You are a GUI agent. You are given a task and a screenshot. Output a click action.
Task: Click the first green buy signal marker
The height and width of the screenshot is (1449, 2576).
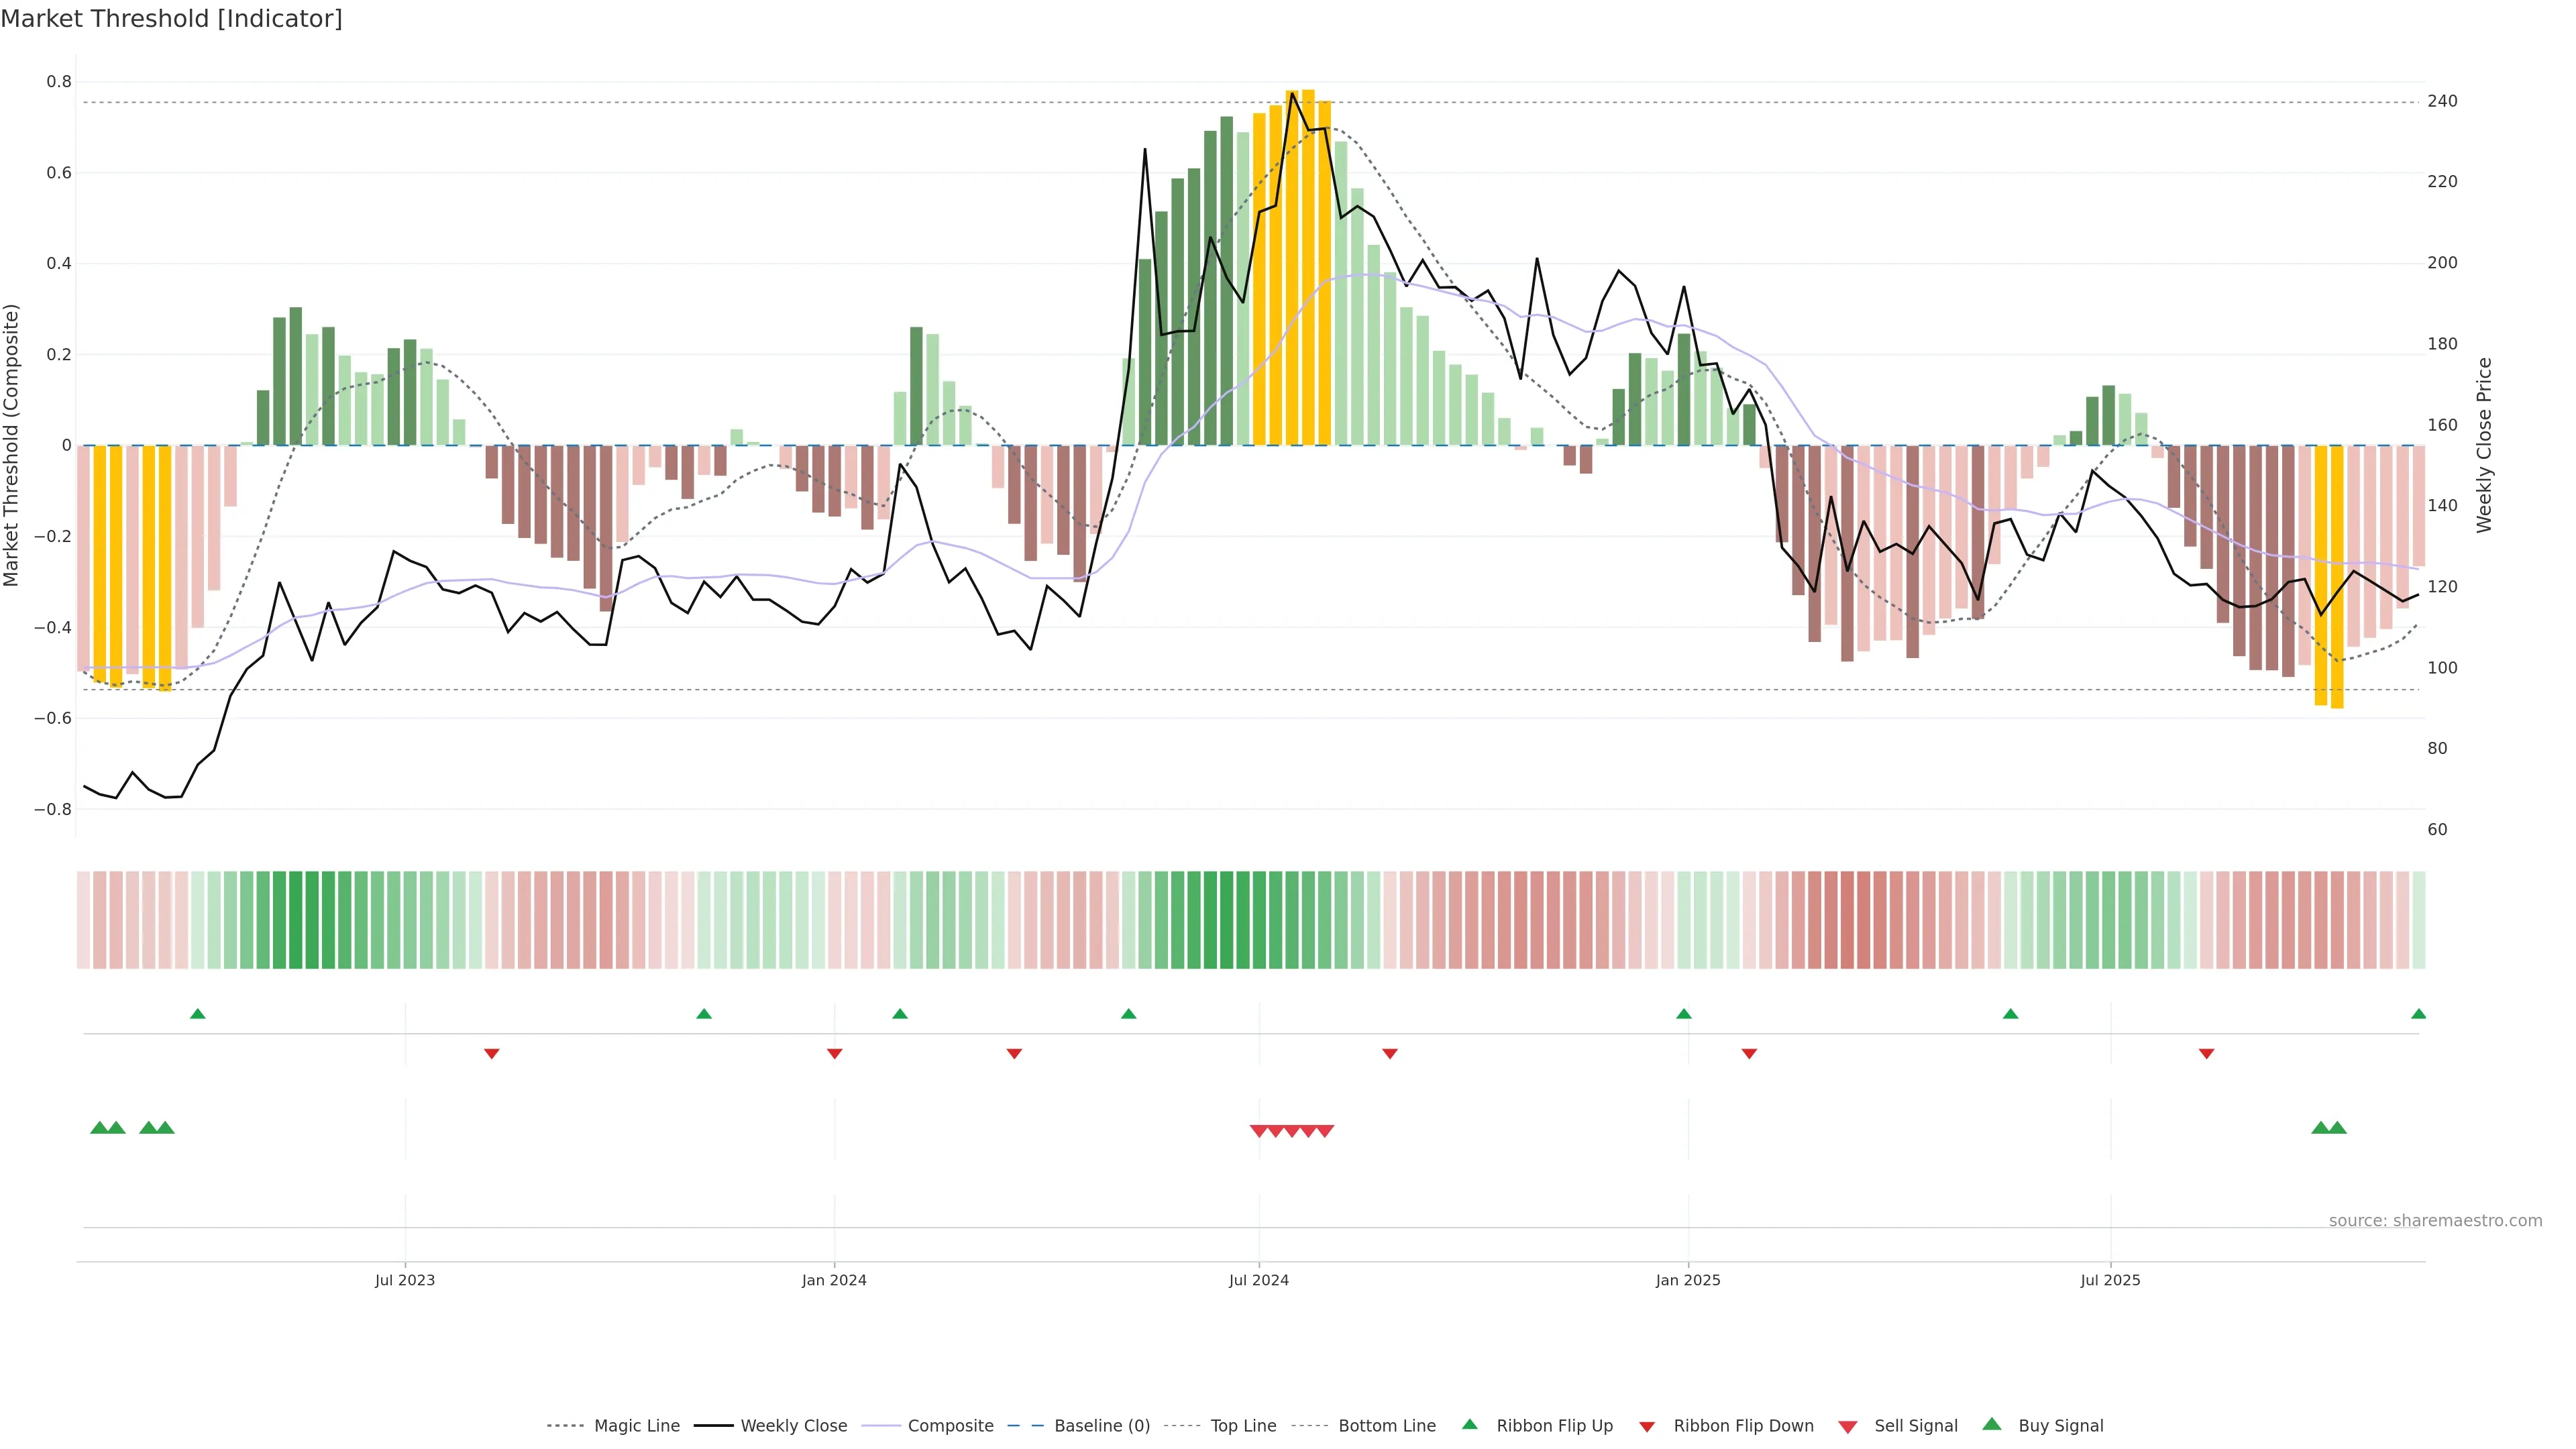click(x=99, y=1128)
